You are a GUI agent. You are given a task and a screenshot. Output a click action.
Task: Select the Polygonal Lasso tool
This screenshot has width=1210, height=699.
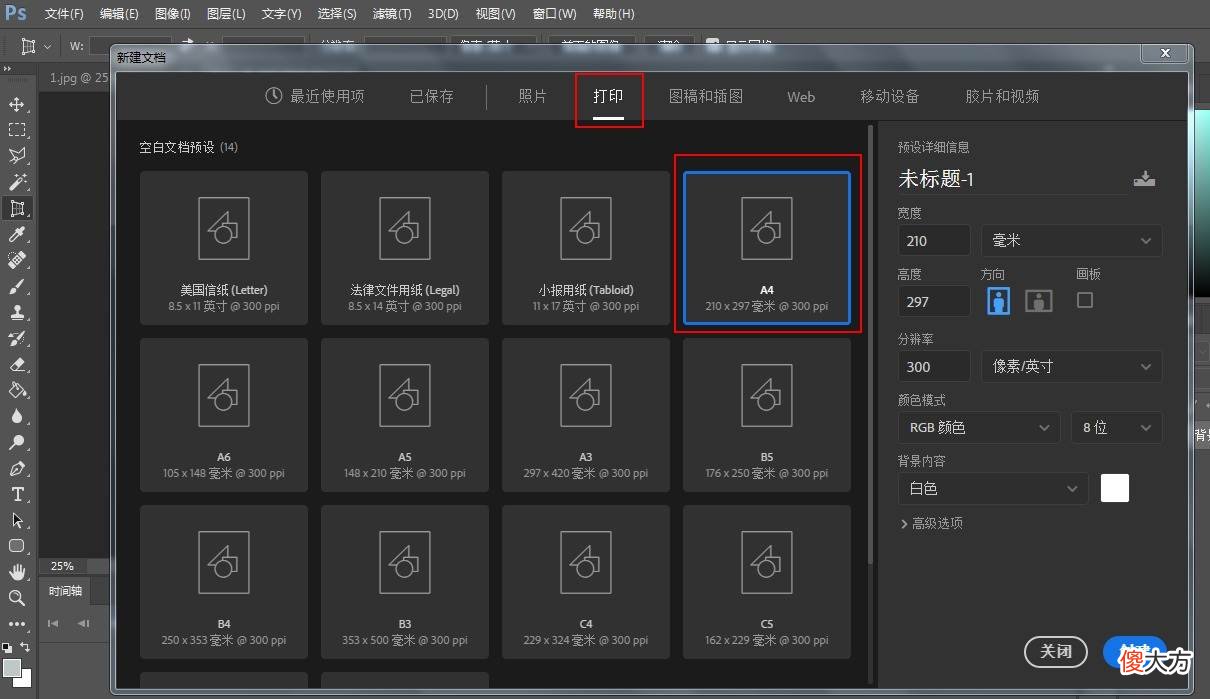17,156
